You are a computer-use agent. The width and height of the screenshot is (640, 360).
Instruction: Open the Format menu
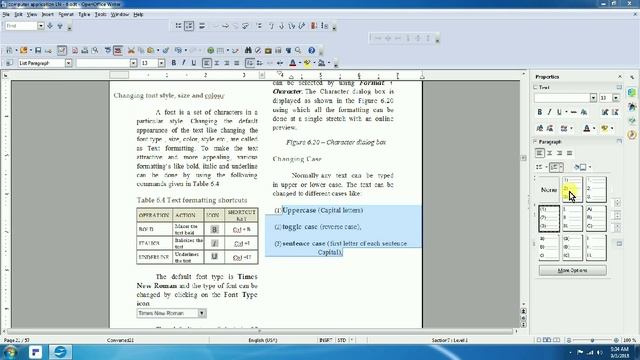coord(66,14)
